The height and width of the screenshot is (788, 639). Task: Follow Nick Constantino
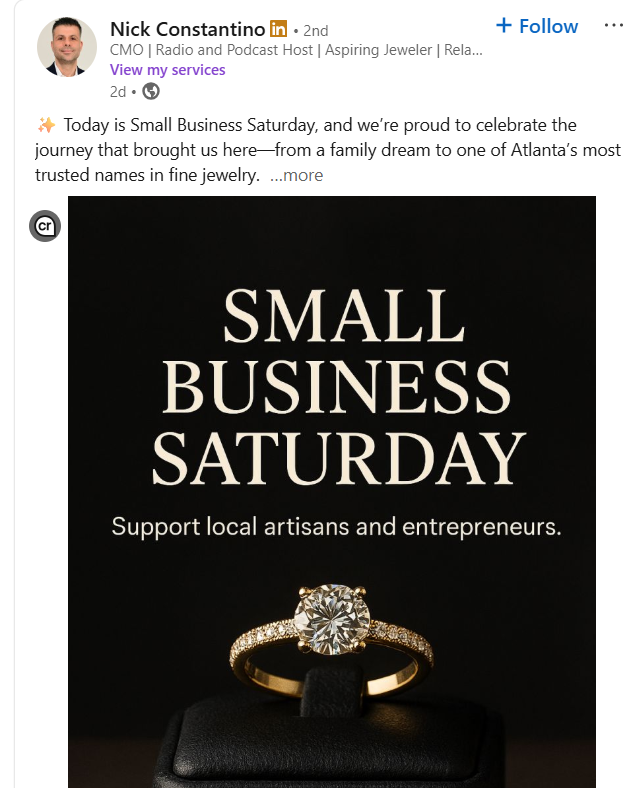click(548, 26)
